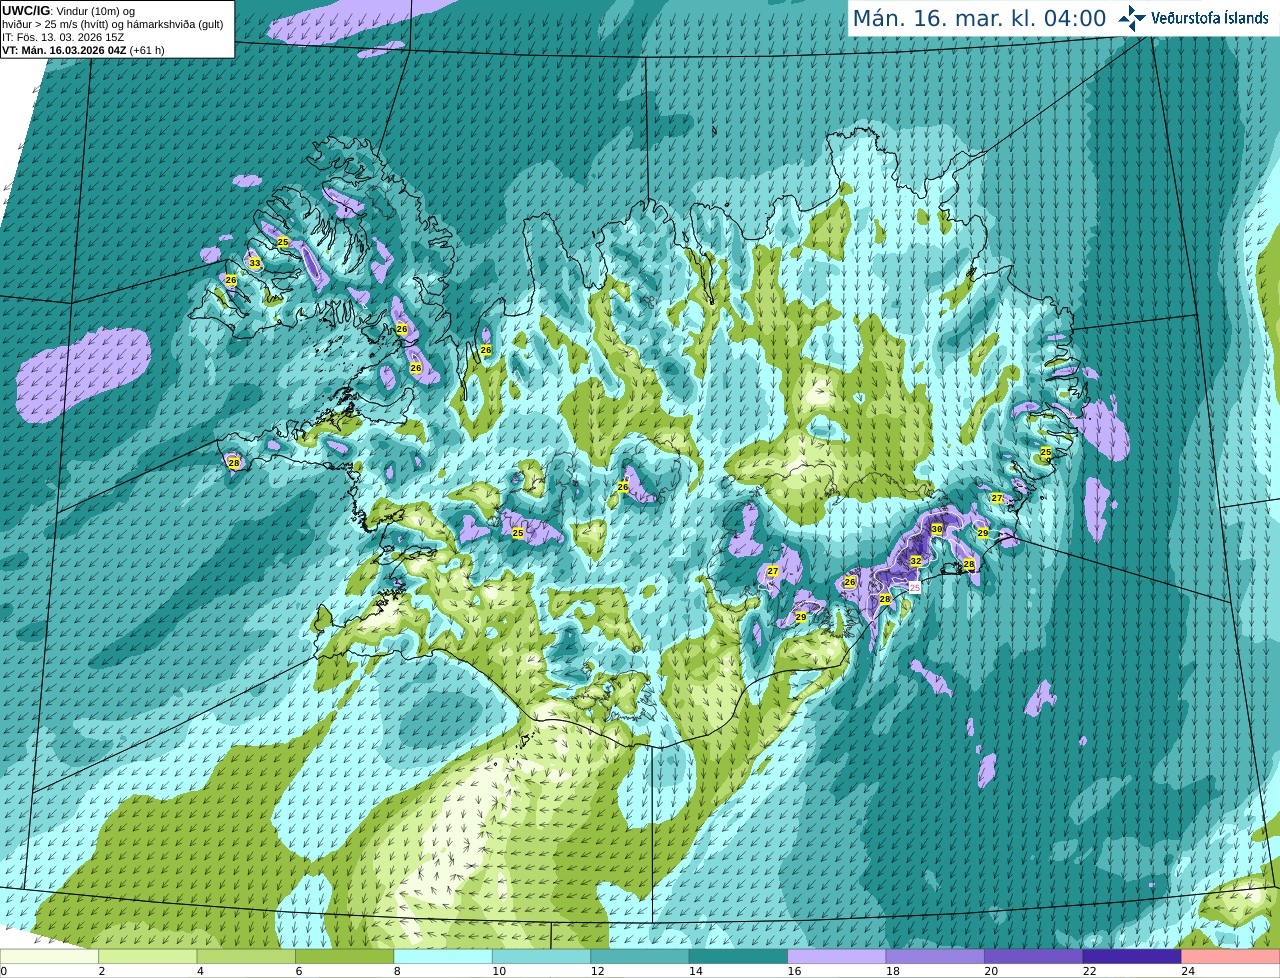1280x978 pixels.
Task: Pick the 2–4 m/s legend swatch
Action: pos(147,957)
